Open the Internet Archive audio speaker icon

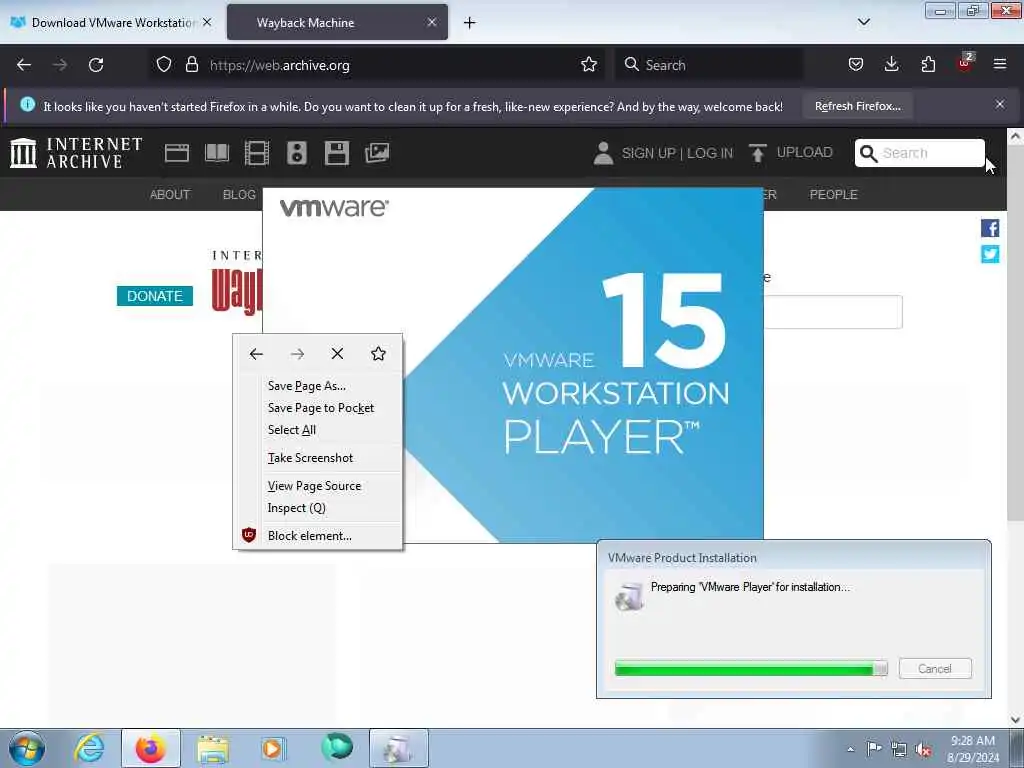tap(296, 153)
